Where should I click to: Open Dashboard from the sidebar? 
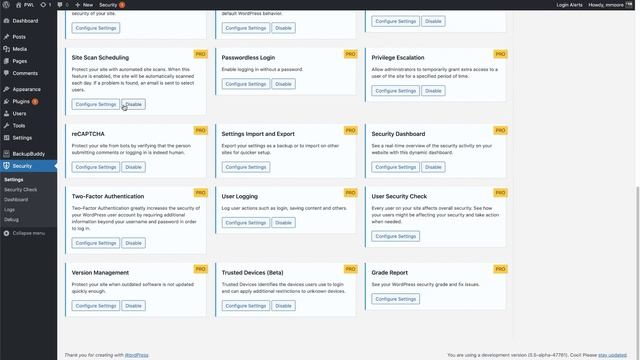coord(25,21)
